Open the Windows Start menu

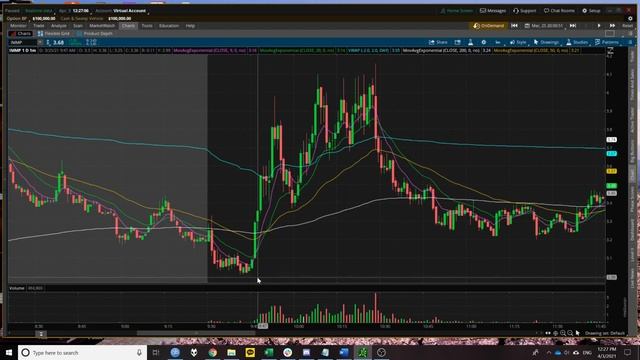(9, 352)
